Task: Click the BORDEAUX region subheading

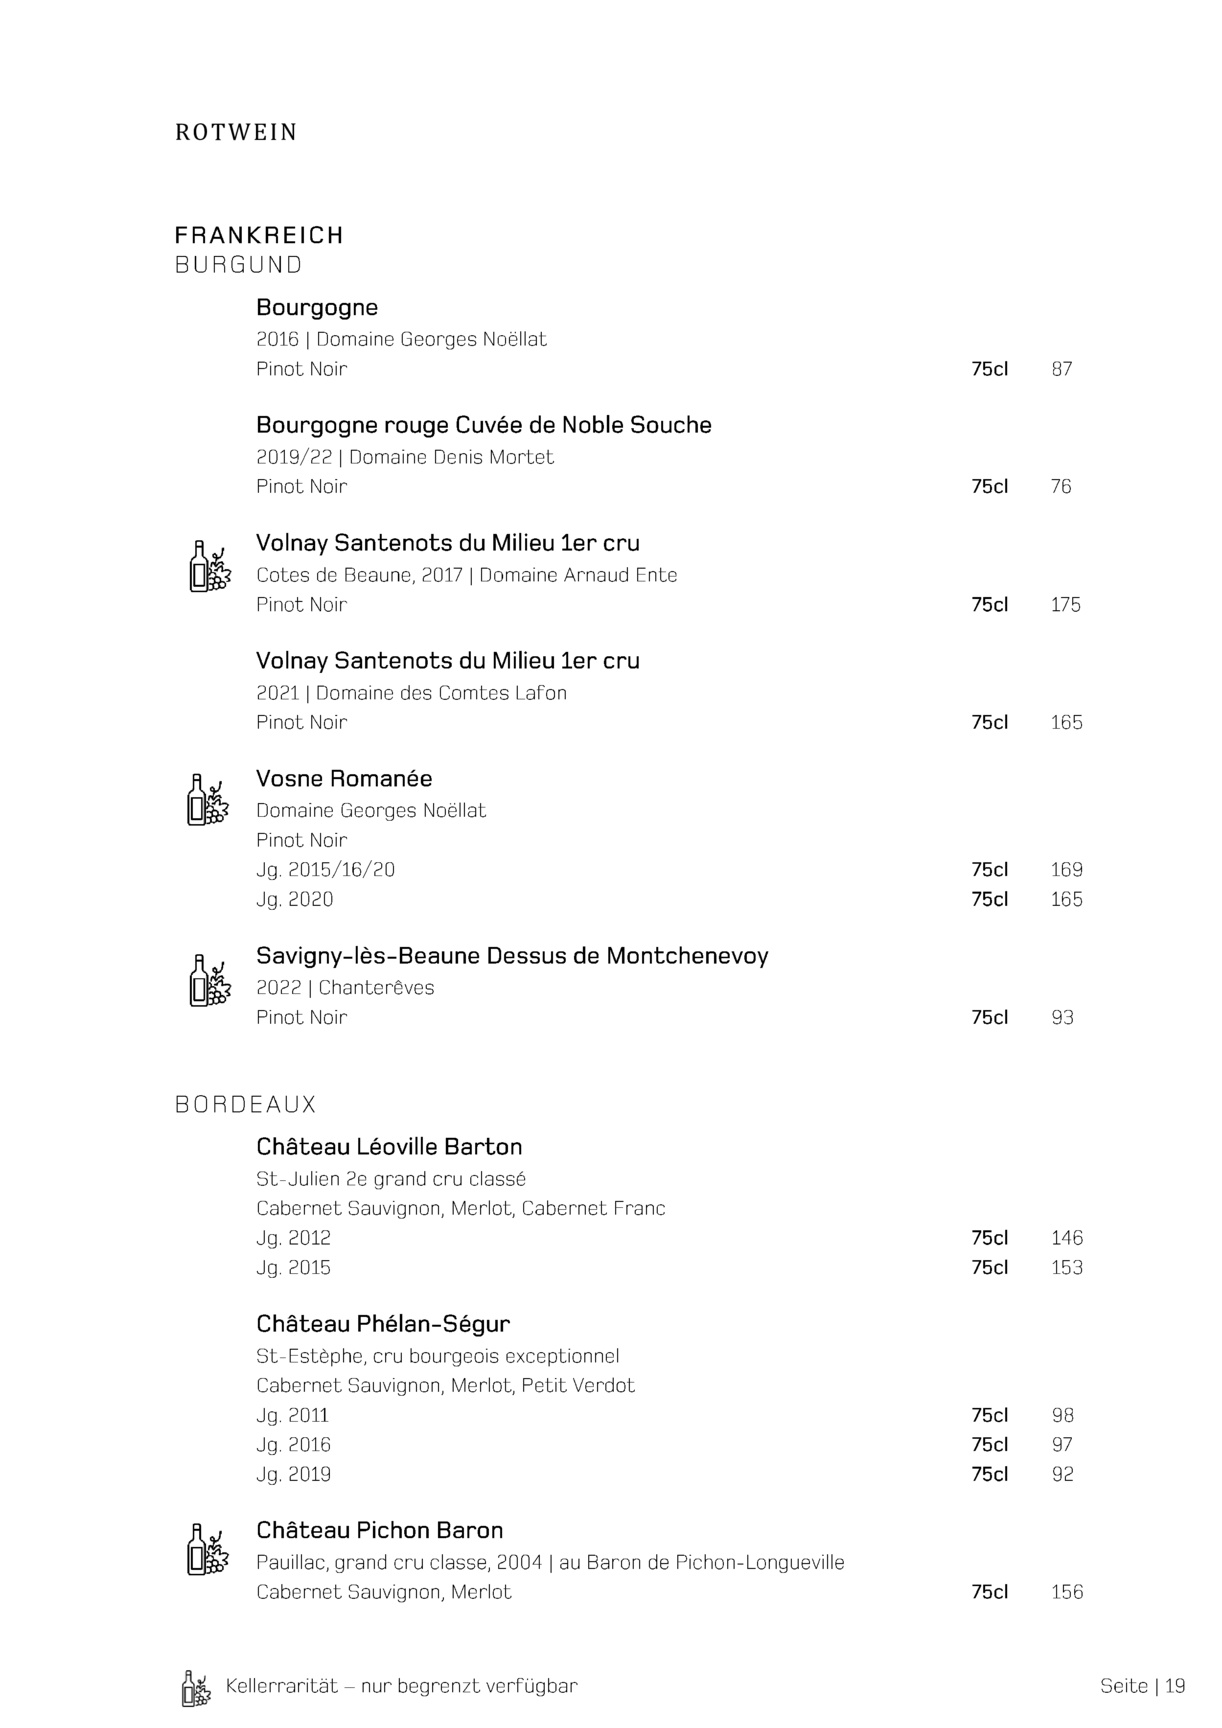Action: coord(245,1104)
